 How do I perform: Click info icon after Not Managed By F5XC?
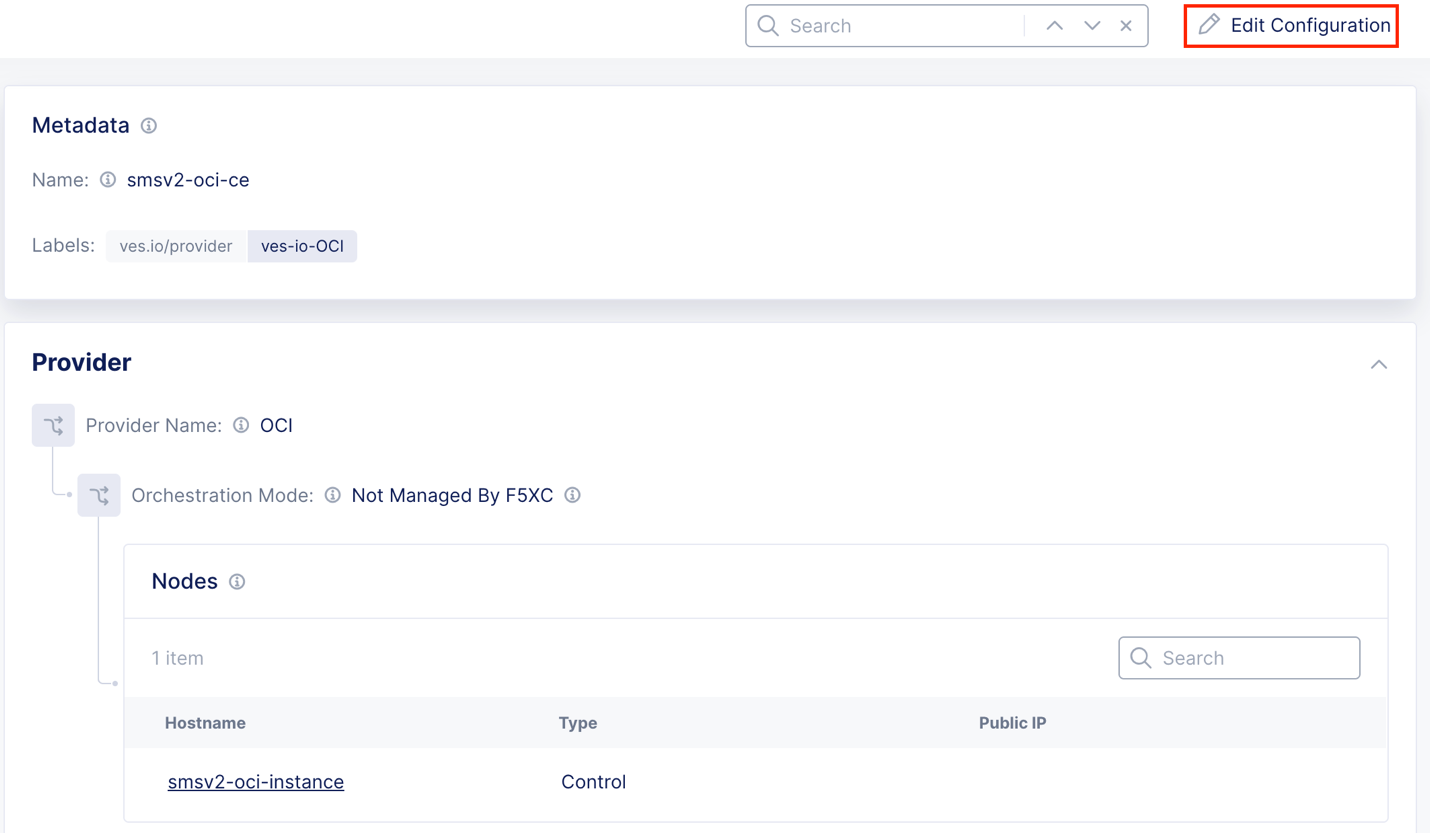(573, 495)
